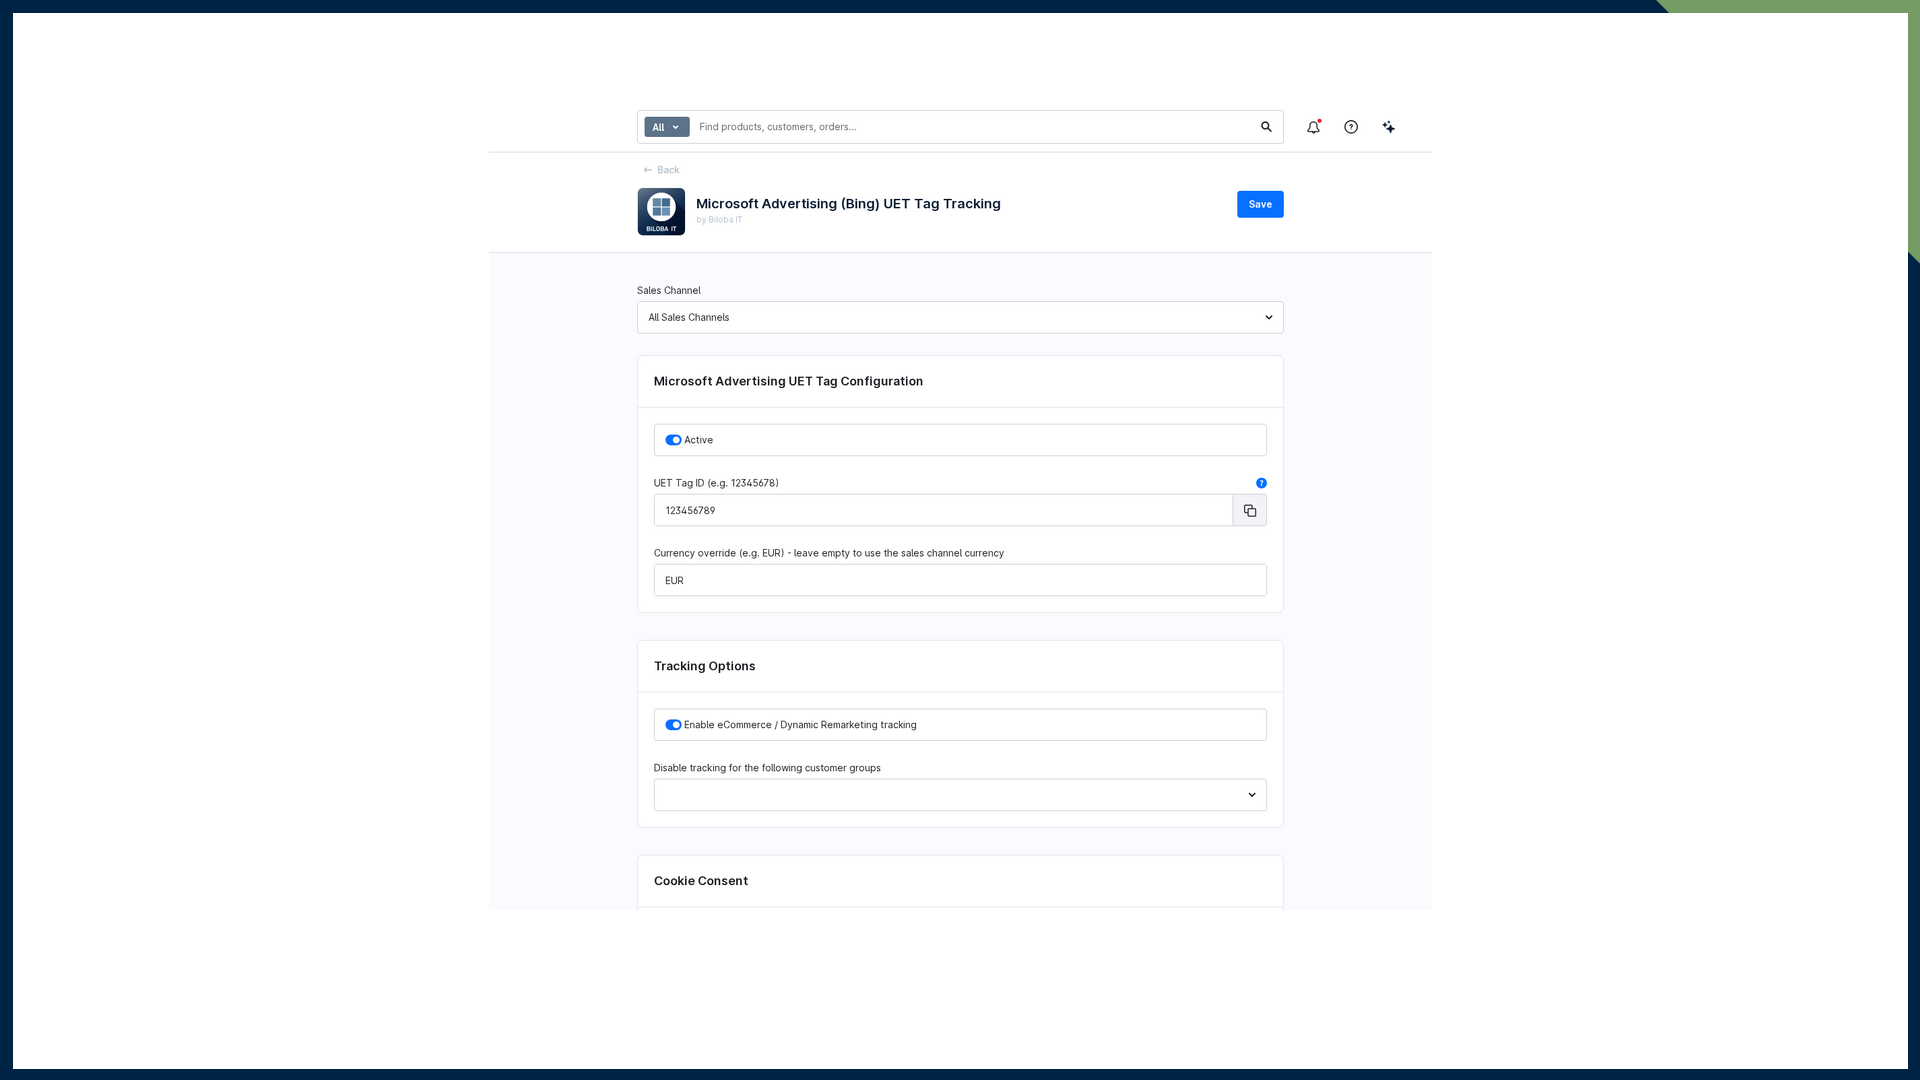Show help tooltip for UET Tag ID
The width and height of the screenshot is (1920, 1080).
click(1261, 483)
